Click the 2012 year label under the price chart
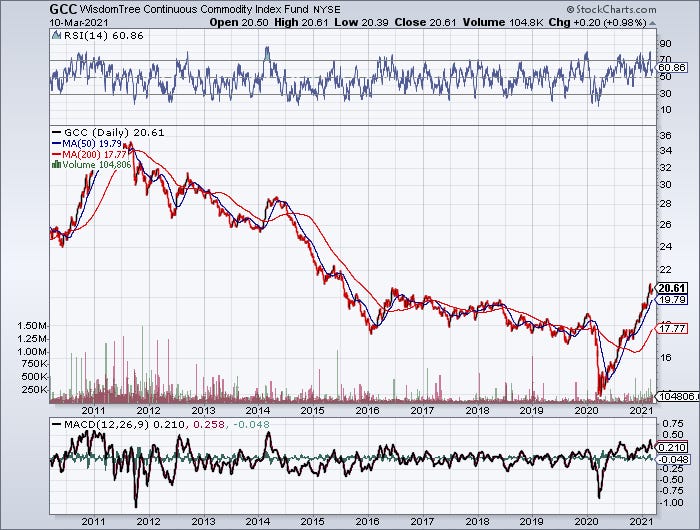The height and width of the screenshot is (530, 700). pyautogui.click(x=148, y=410)
